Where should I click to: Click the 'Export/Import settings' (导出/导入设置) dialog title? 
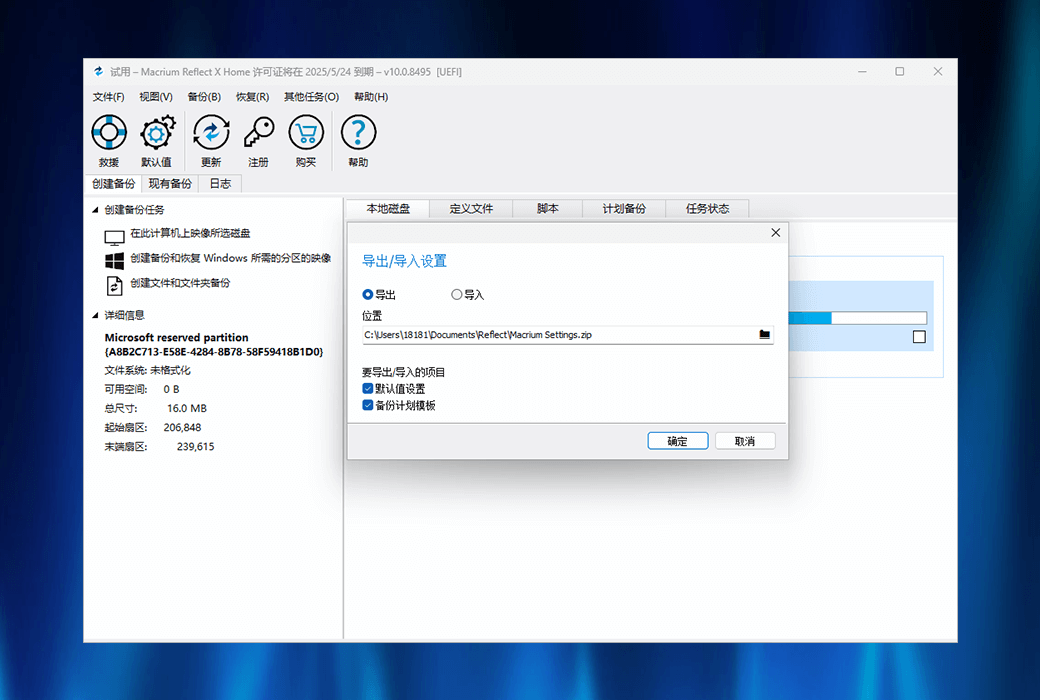tap(404, 261)
